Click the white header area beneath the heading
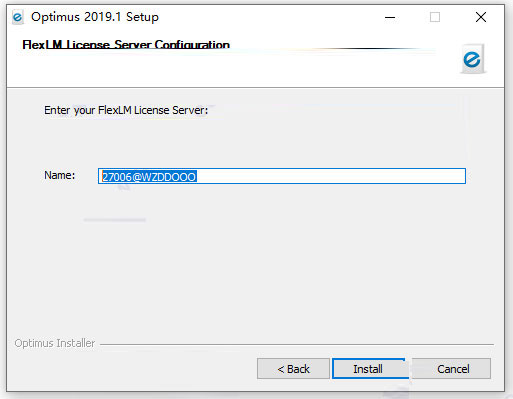 coord(233,70)
